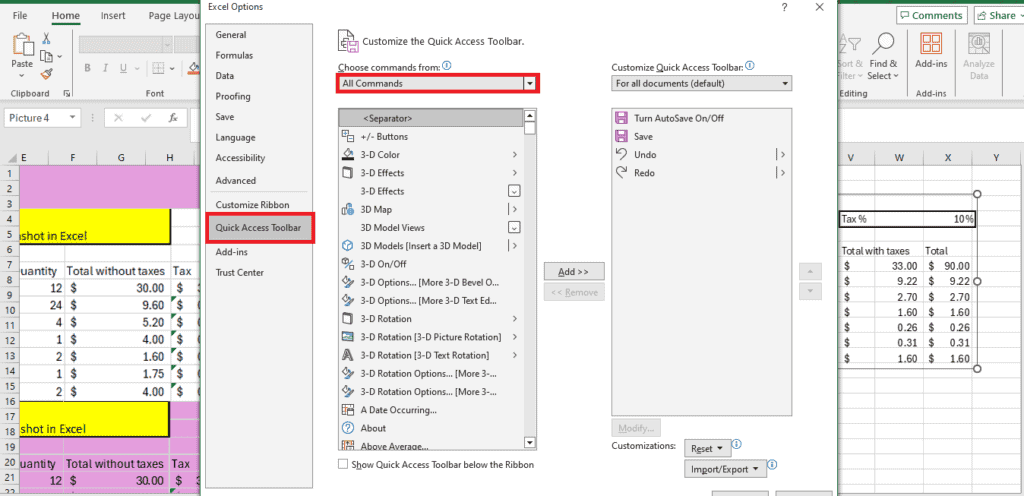Select the <Separator> list entry
Viewport: 1024px width, 496px height.
432,118
